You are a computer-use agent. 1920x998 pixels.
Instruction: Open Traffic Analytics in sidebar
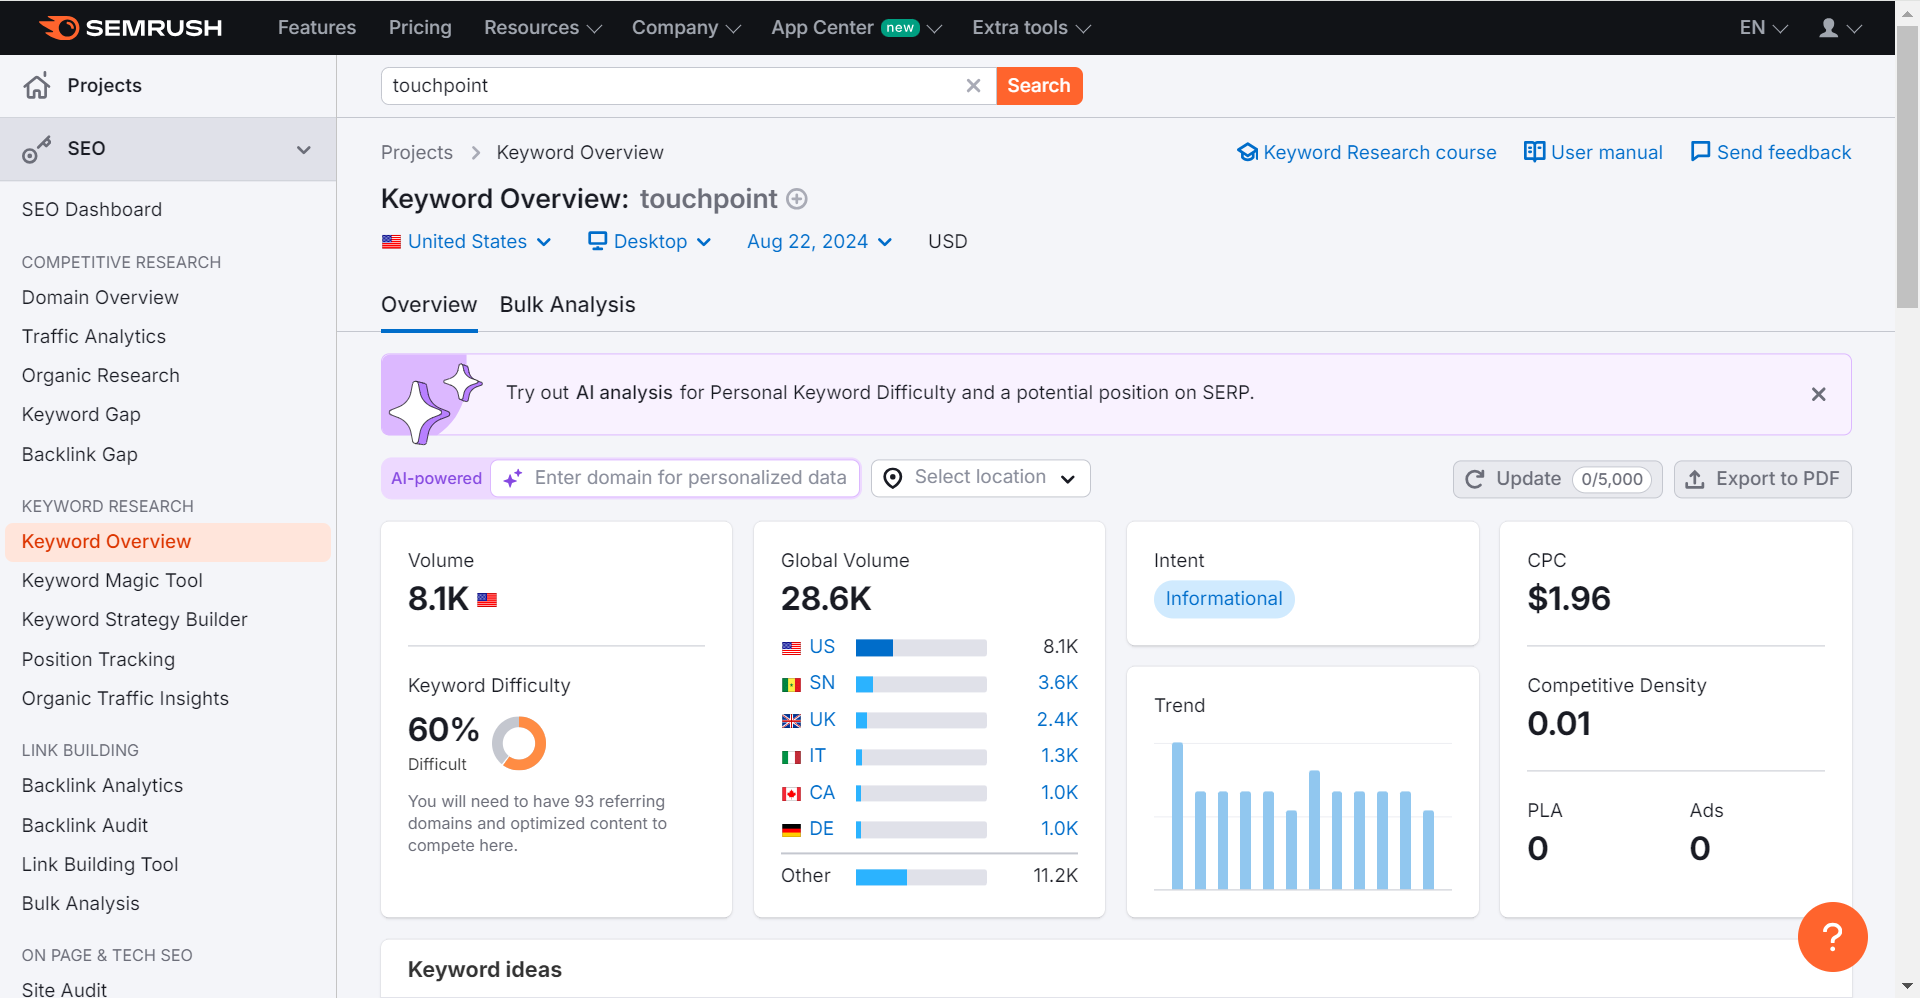click(x=94, y=337)
